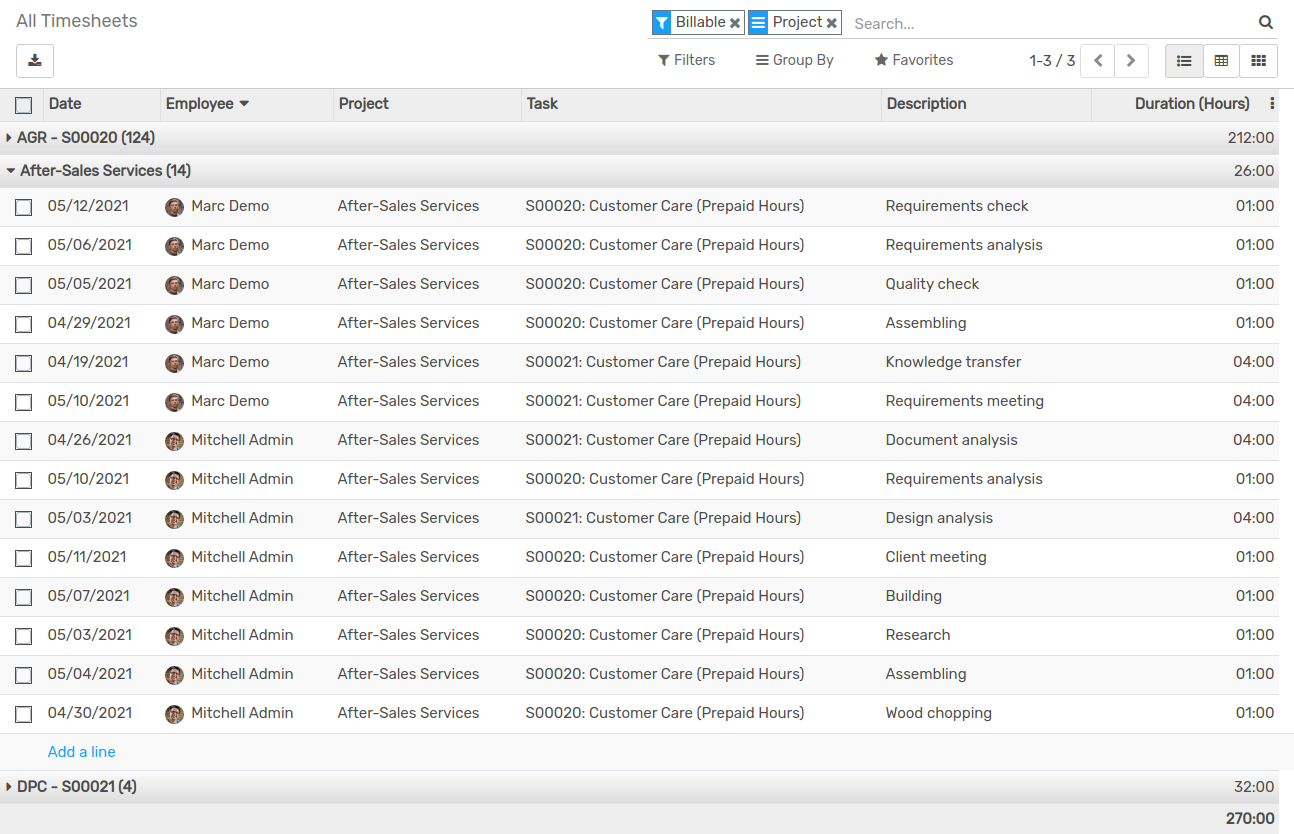Click the search magnifier icon
This screenshot has height=834, width=1294.
[1265, 21]
